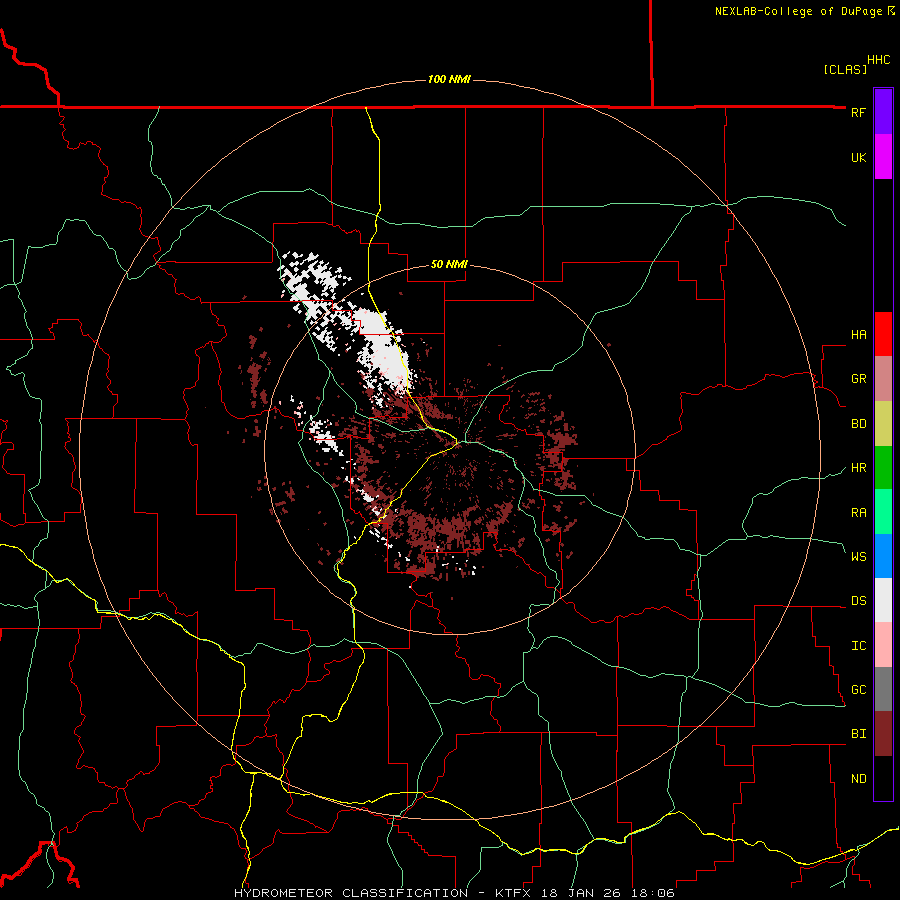The image size is (900, 900).
Task: Click the RF legend label
Action: click(x=858, y=112)
